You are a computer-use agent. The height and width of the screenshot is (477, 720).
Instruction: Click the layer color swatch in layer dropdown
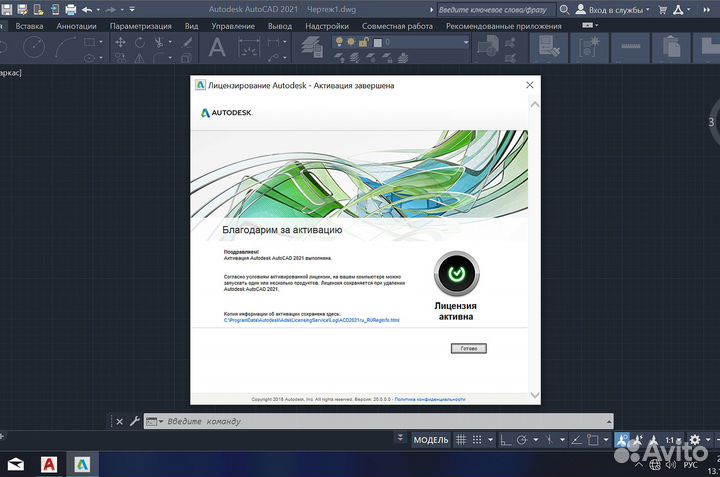tap(377, 43)
